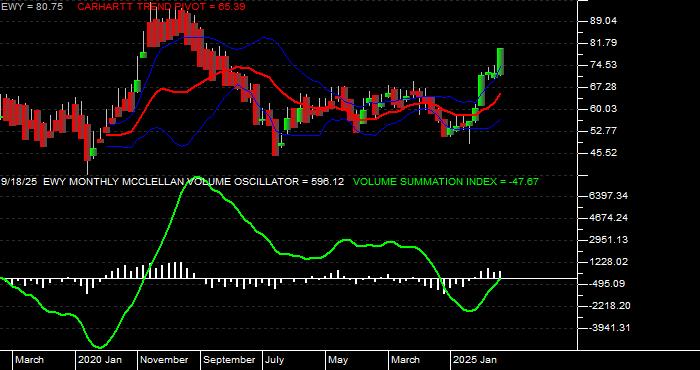Click the 60.03 price axis value

click(x=603, y=109)
